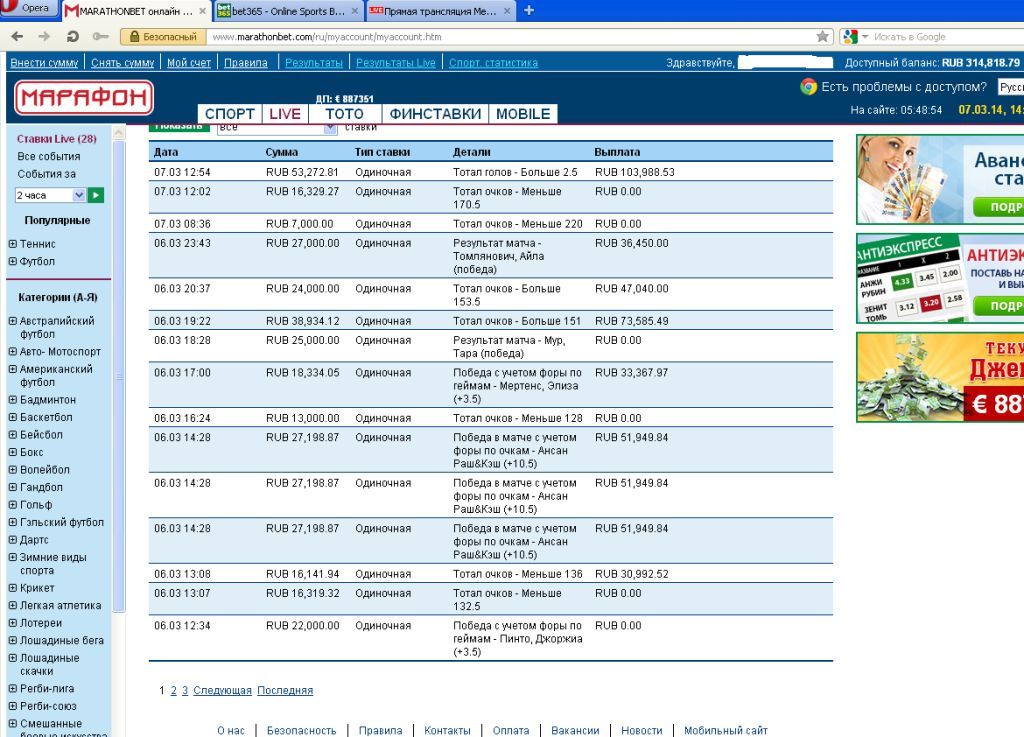Expand the Футбол category
Screen dimensions: 1024x737
pyautogui.click(x=12, y=261)
